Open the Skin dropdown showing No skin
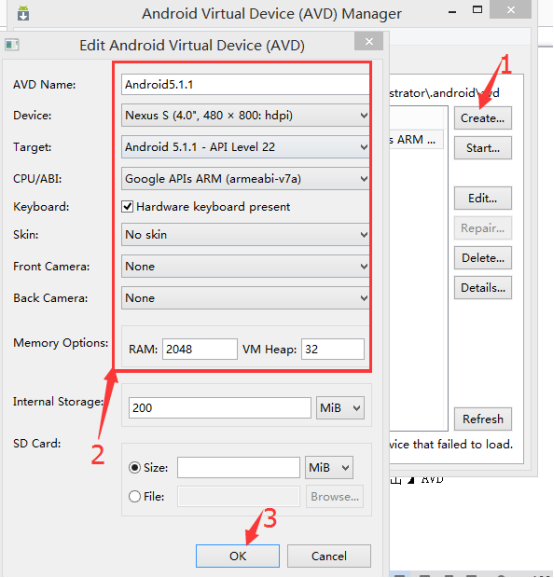The width and height of the screenshot is (554, 578). 245,235
